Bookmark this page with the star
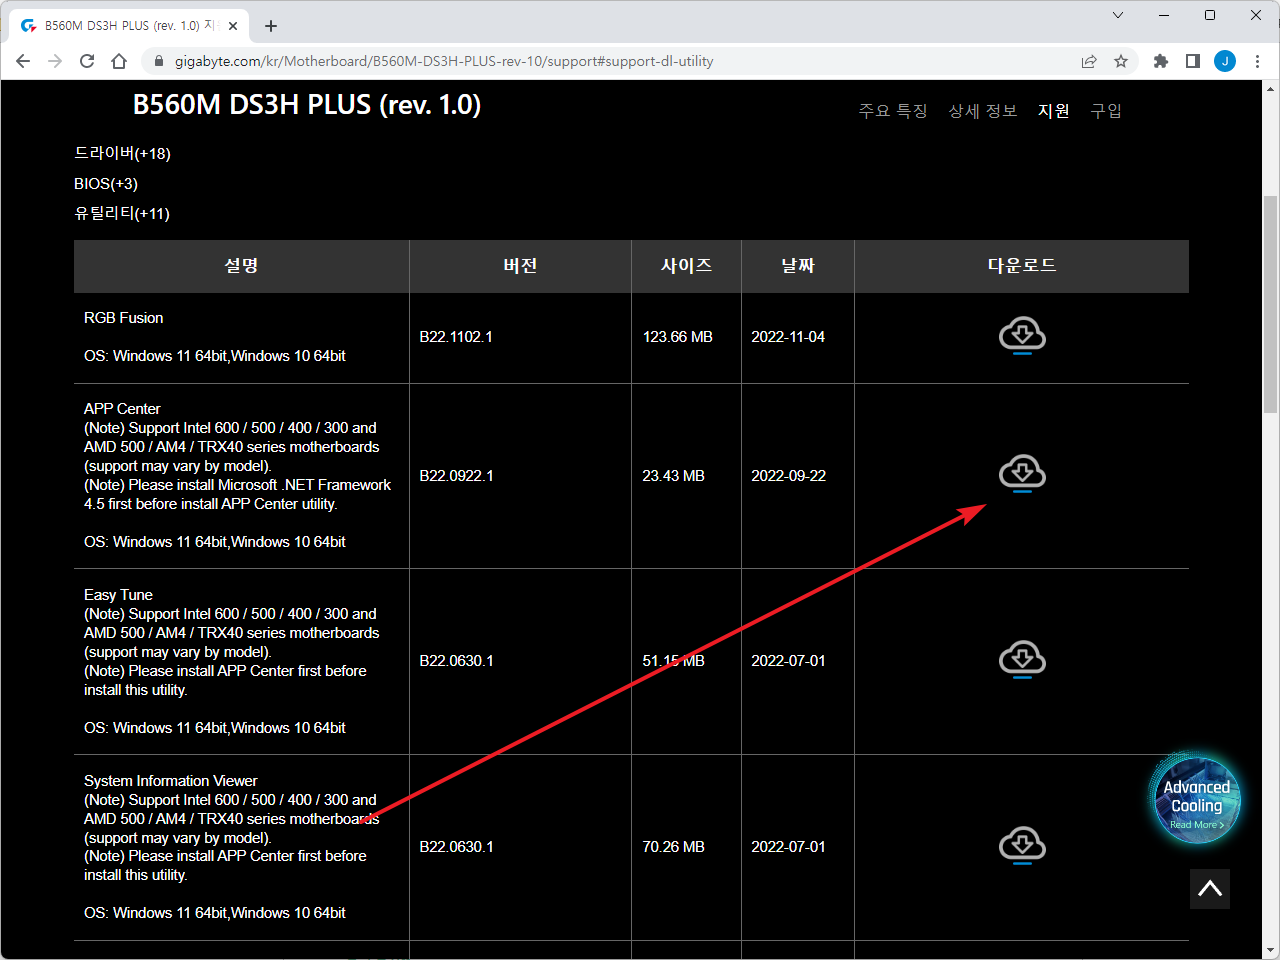This screenshot has width=1280, height=960. [1121, 61]
